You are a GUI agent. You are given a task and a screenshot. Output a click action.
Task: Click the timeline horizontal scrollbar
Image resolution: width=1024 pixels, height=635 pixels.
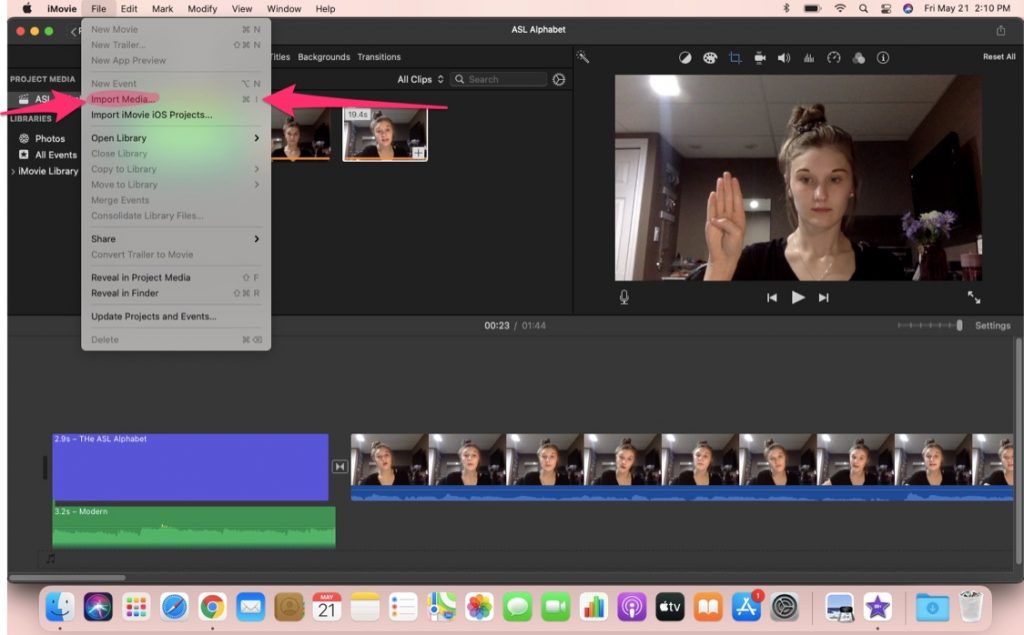[x=67, y=578]
